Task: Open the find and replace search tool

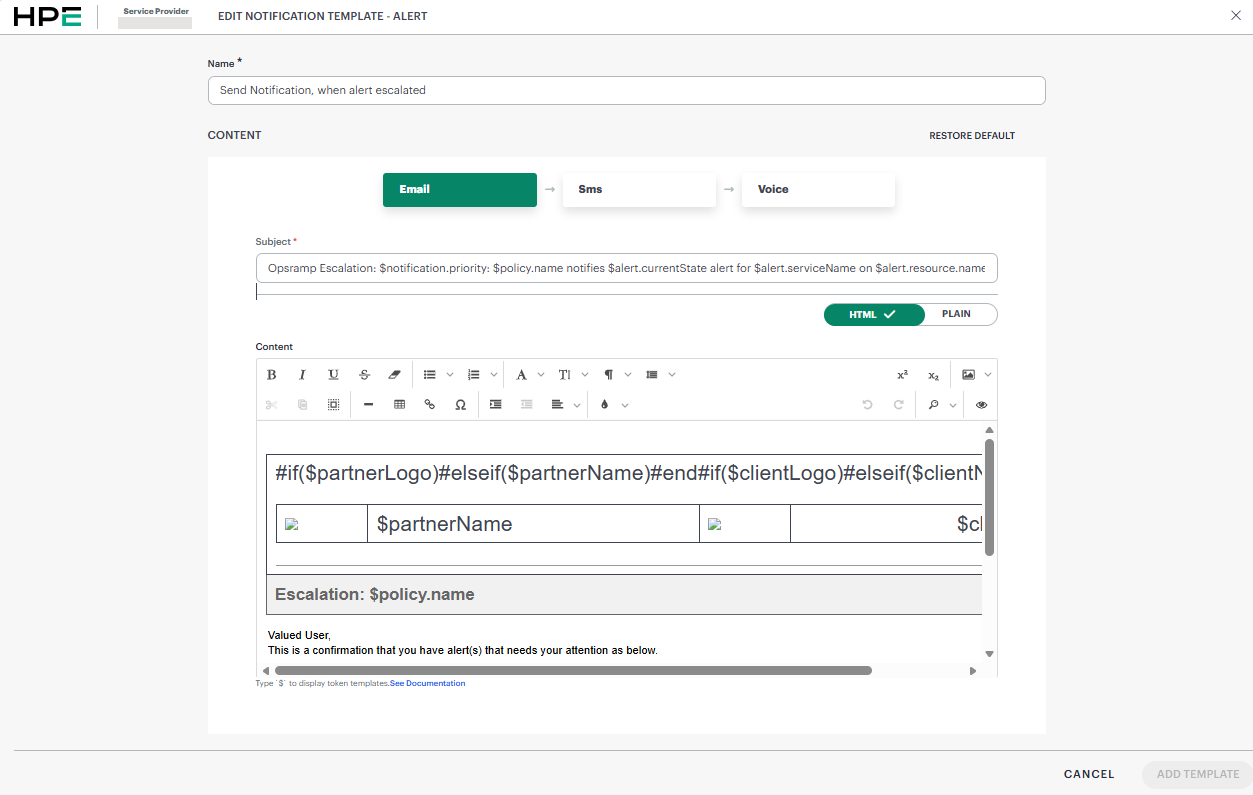Action: tap(934, 405)
